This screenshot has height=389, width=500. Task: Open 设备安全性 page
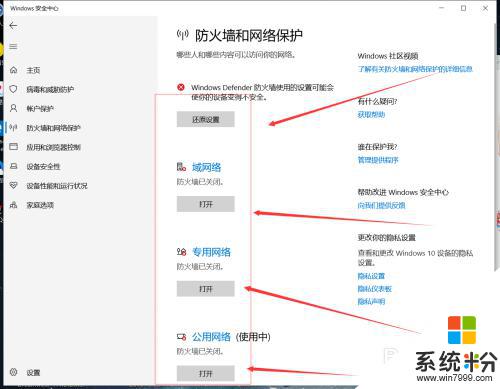pos(43,166)
